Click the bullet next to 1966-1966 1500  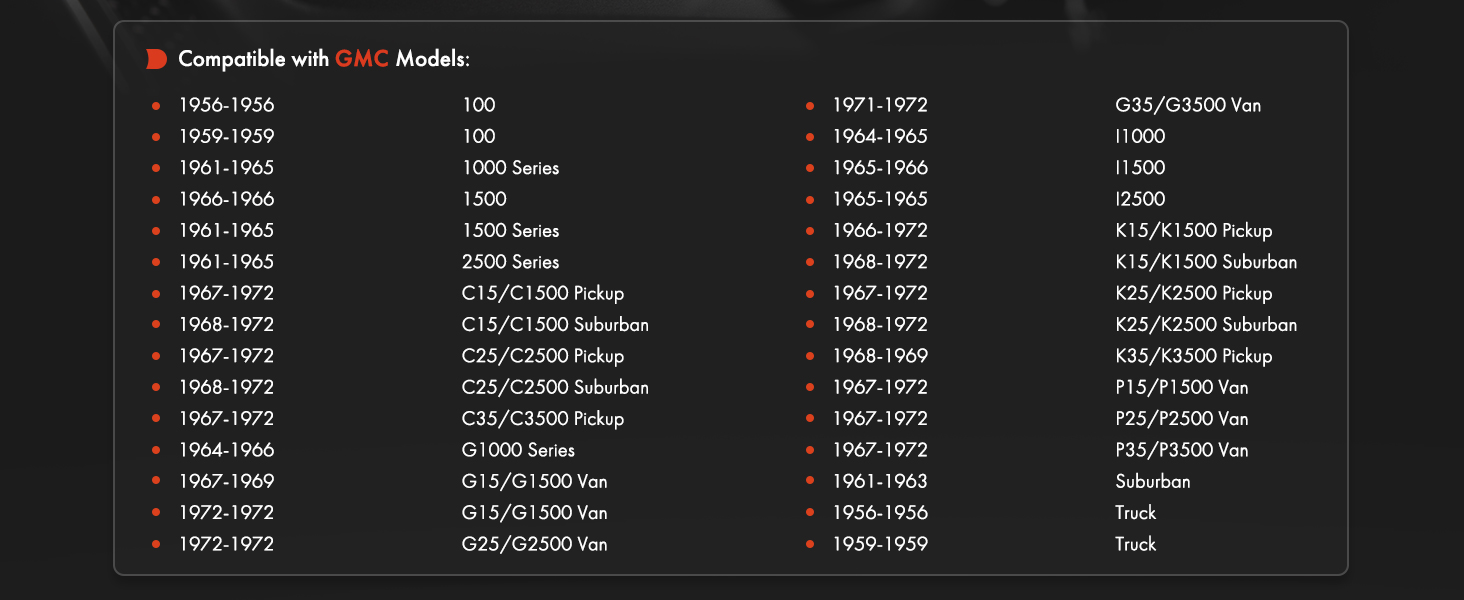(x=156, y=199)
